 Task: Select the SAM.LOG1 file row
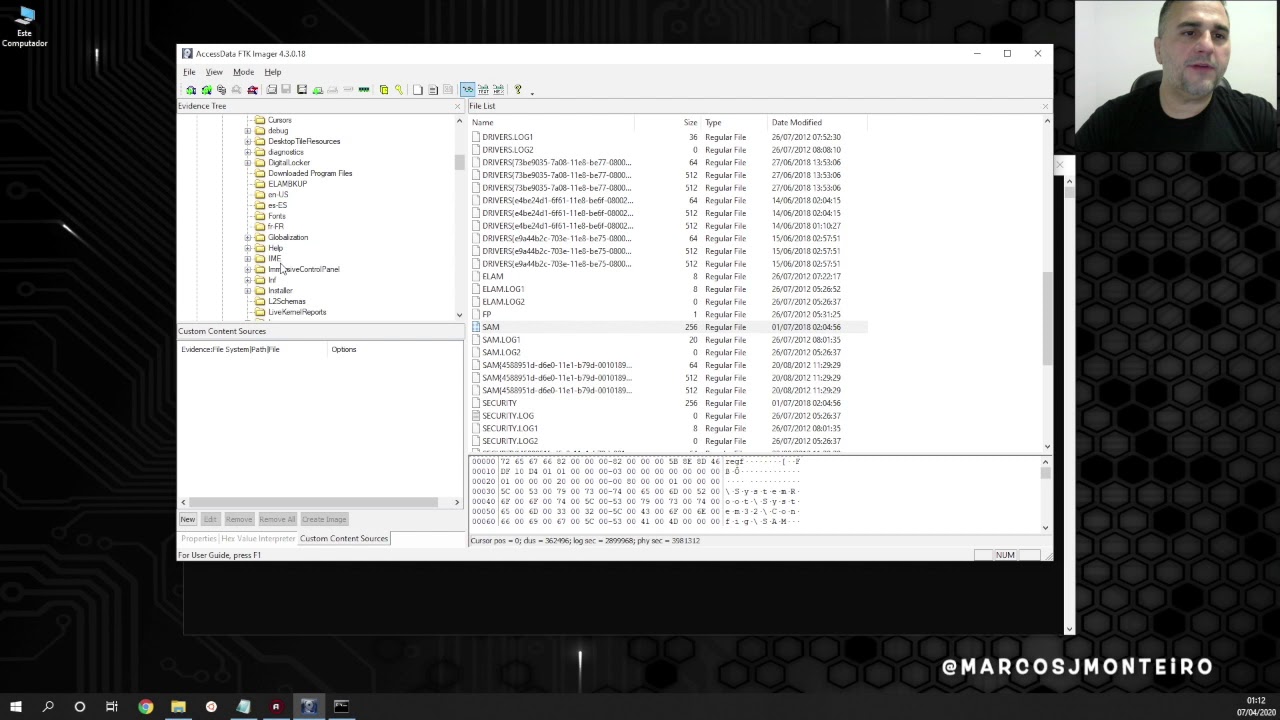tap(668, 340)
